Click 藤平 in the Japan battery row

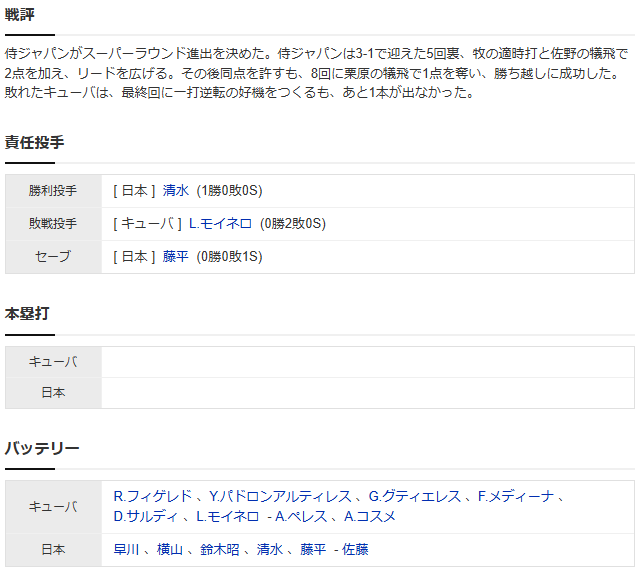point(313,550)
